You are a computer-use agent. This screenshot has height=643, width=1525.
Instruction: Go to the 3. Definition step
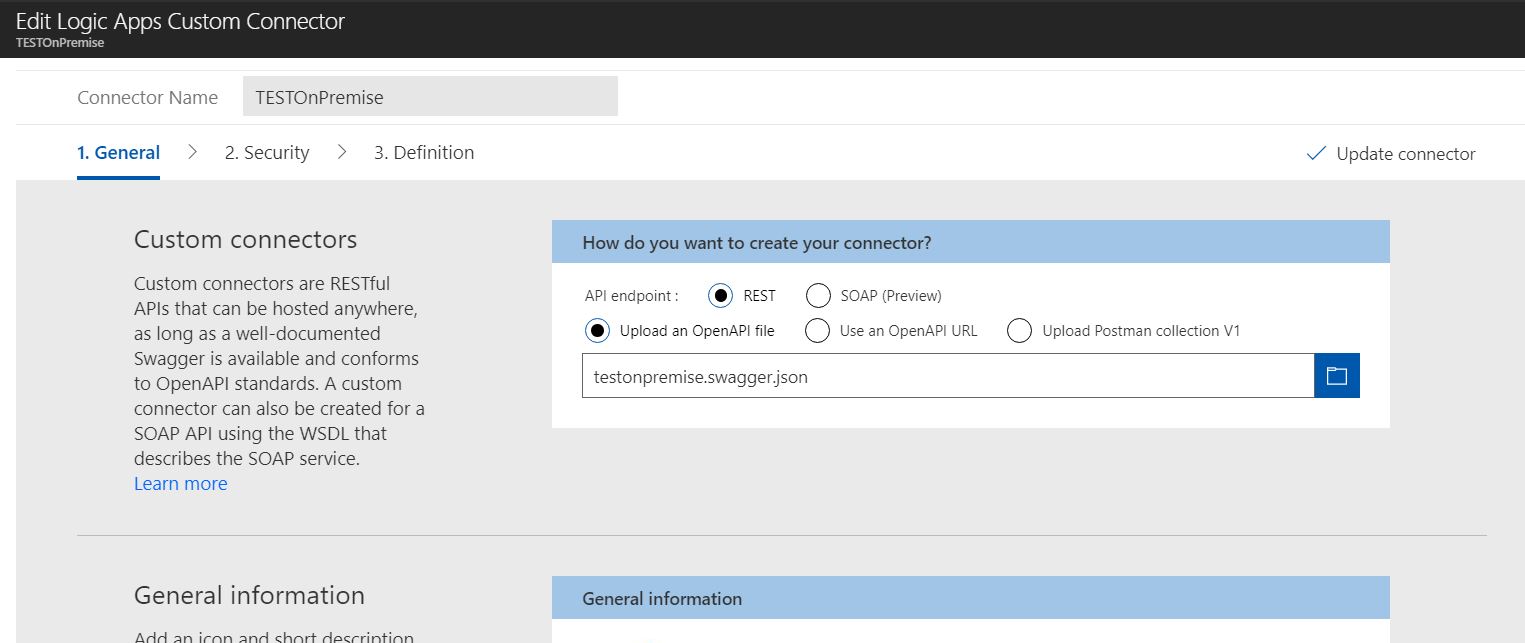click(424, 153)
